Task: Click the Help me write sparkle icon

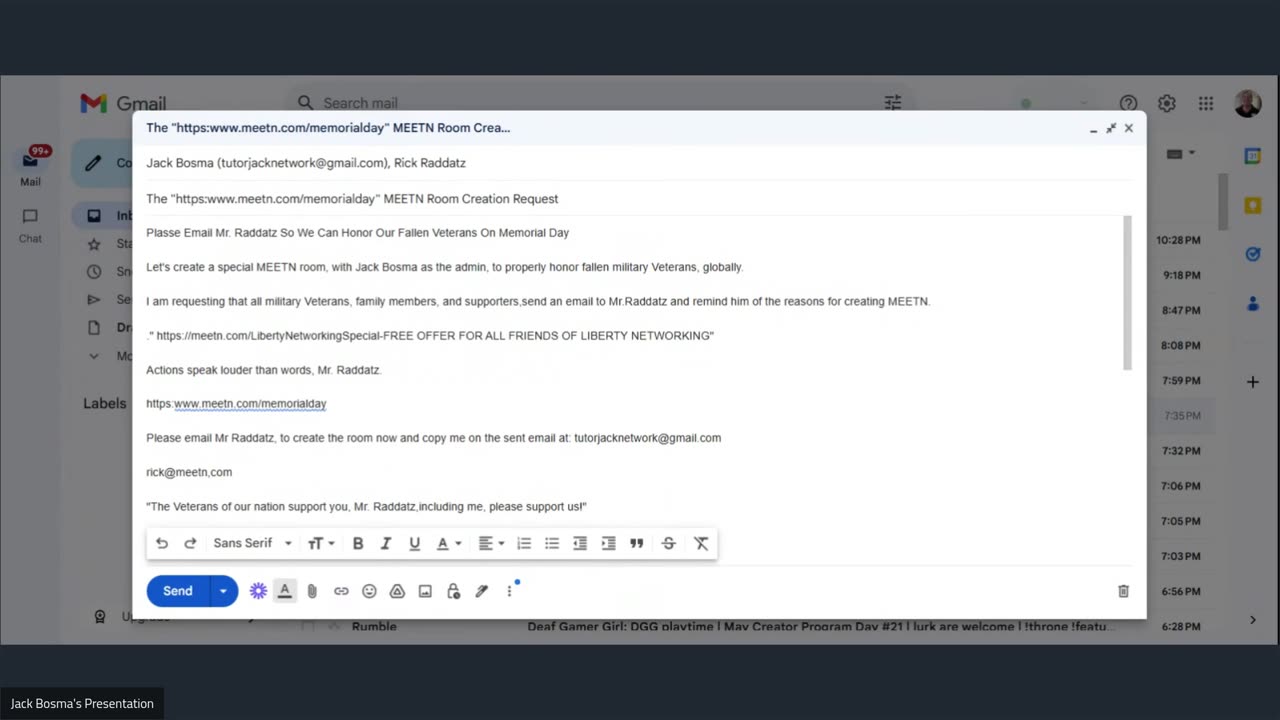Action: pyautogui.click(x=258, y=591)
